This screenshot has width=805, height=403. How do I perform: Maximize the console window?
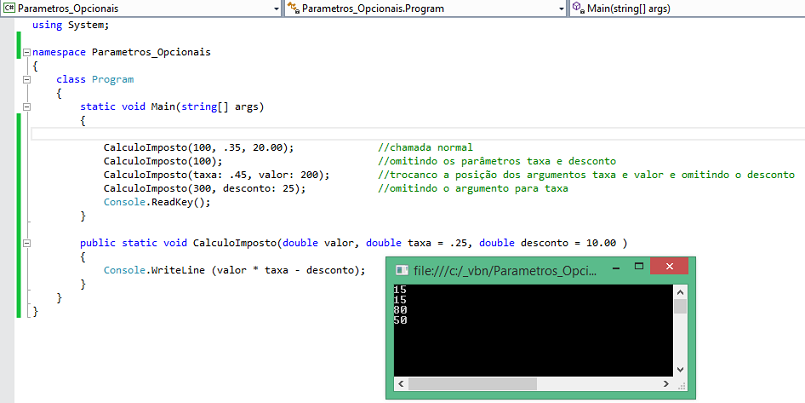[x=639, y=266]
